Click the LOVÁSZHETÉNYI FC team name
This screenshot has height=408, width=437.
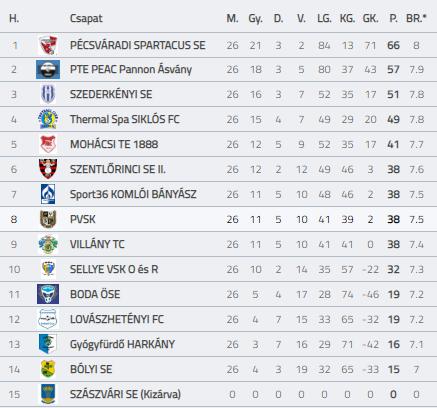point(117,319)
